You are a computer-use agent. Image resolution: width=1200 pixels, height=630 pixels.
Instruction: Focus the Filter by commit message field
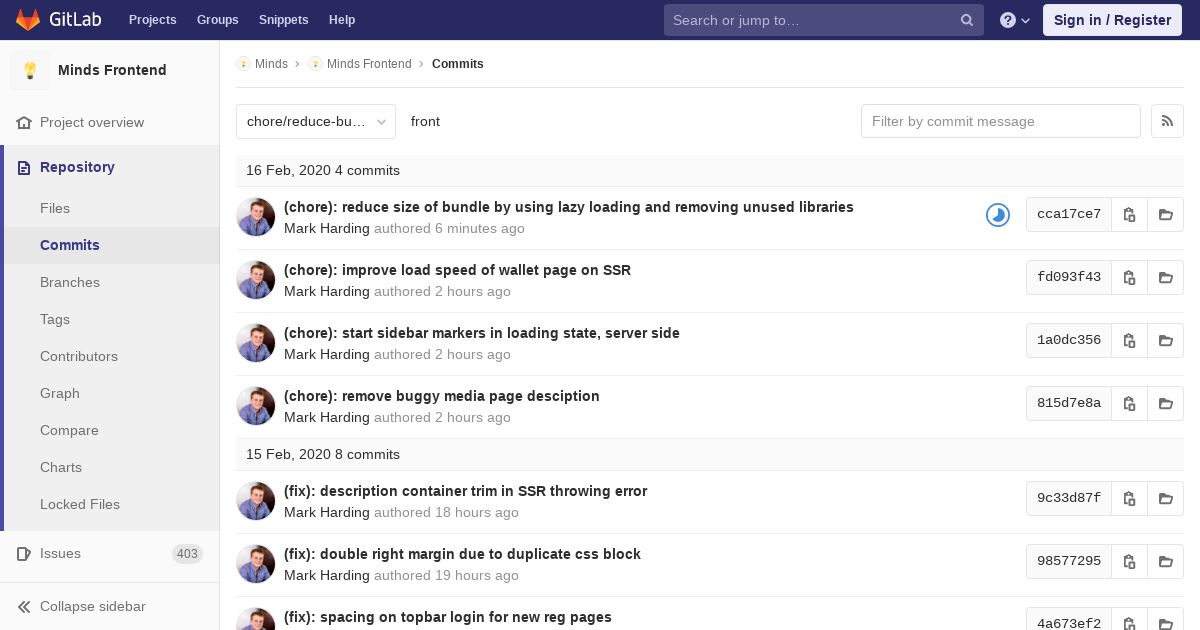1000,121
